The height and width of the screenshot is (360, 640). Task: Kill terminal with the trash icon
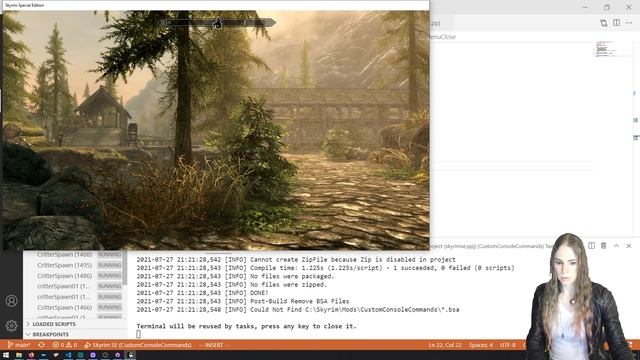tap(604, 246)
